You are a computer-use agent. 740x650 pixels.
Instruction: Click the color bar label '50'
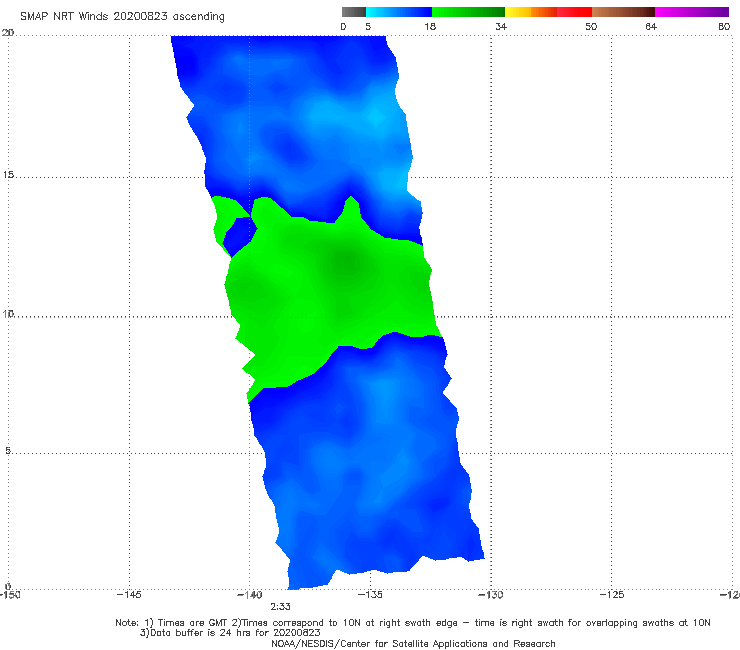pyautogui.click(x=591, y=27)
